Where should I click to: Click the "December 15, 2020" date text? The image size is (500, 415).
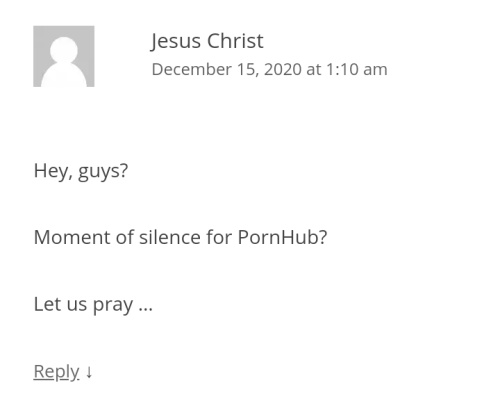(x=227, y=70)
